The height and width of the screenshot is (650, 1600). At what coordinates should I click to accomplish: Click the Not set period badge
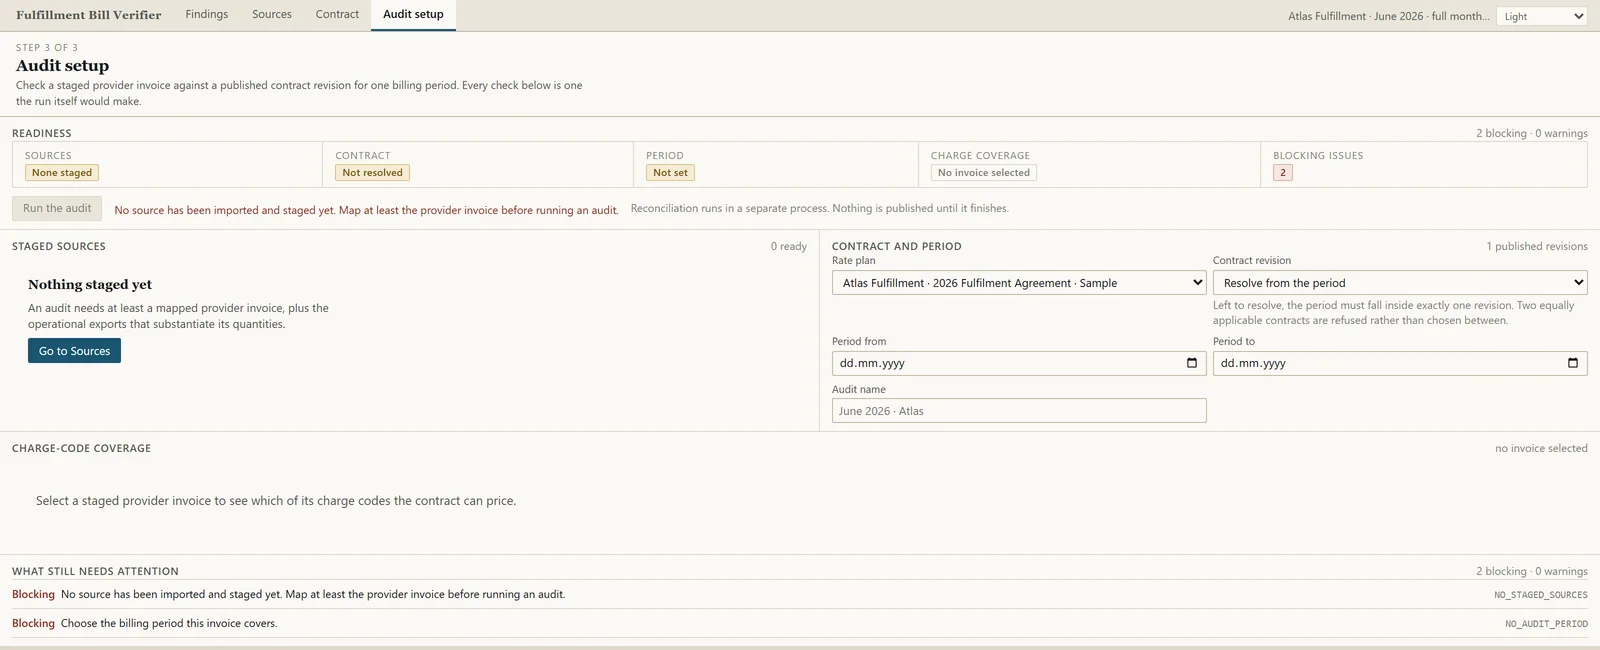(x=670, y=173)
